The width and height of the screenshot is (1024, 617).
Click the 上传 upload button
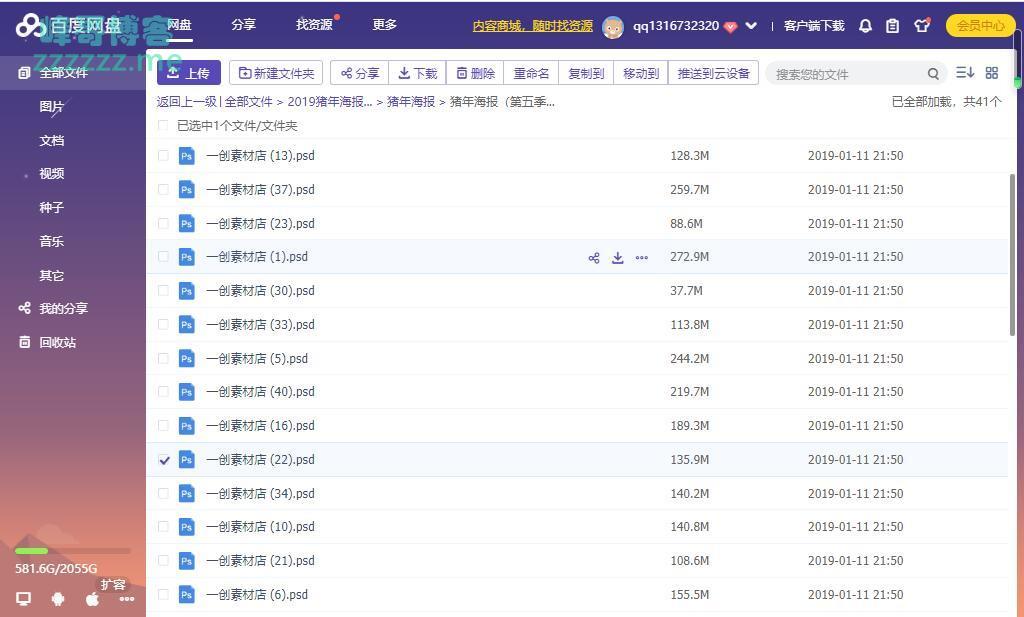(x=189, y=72)
